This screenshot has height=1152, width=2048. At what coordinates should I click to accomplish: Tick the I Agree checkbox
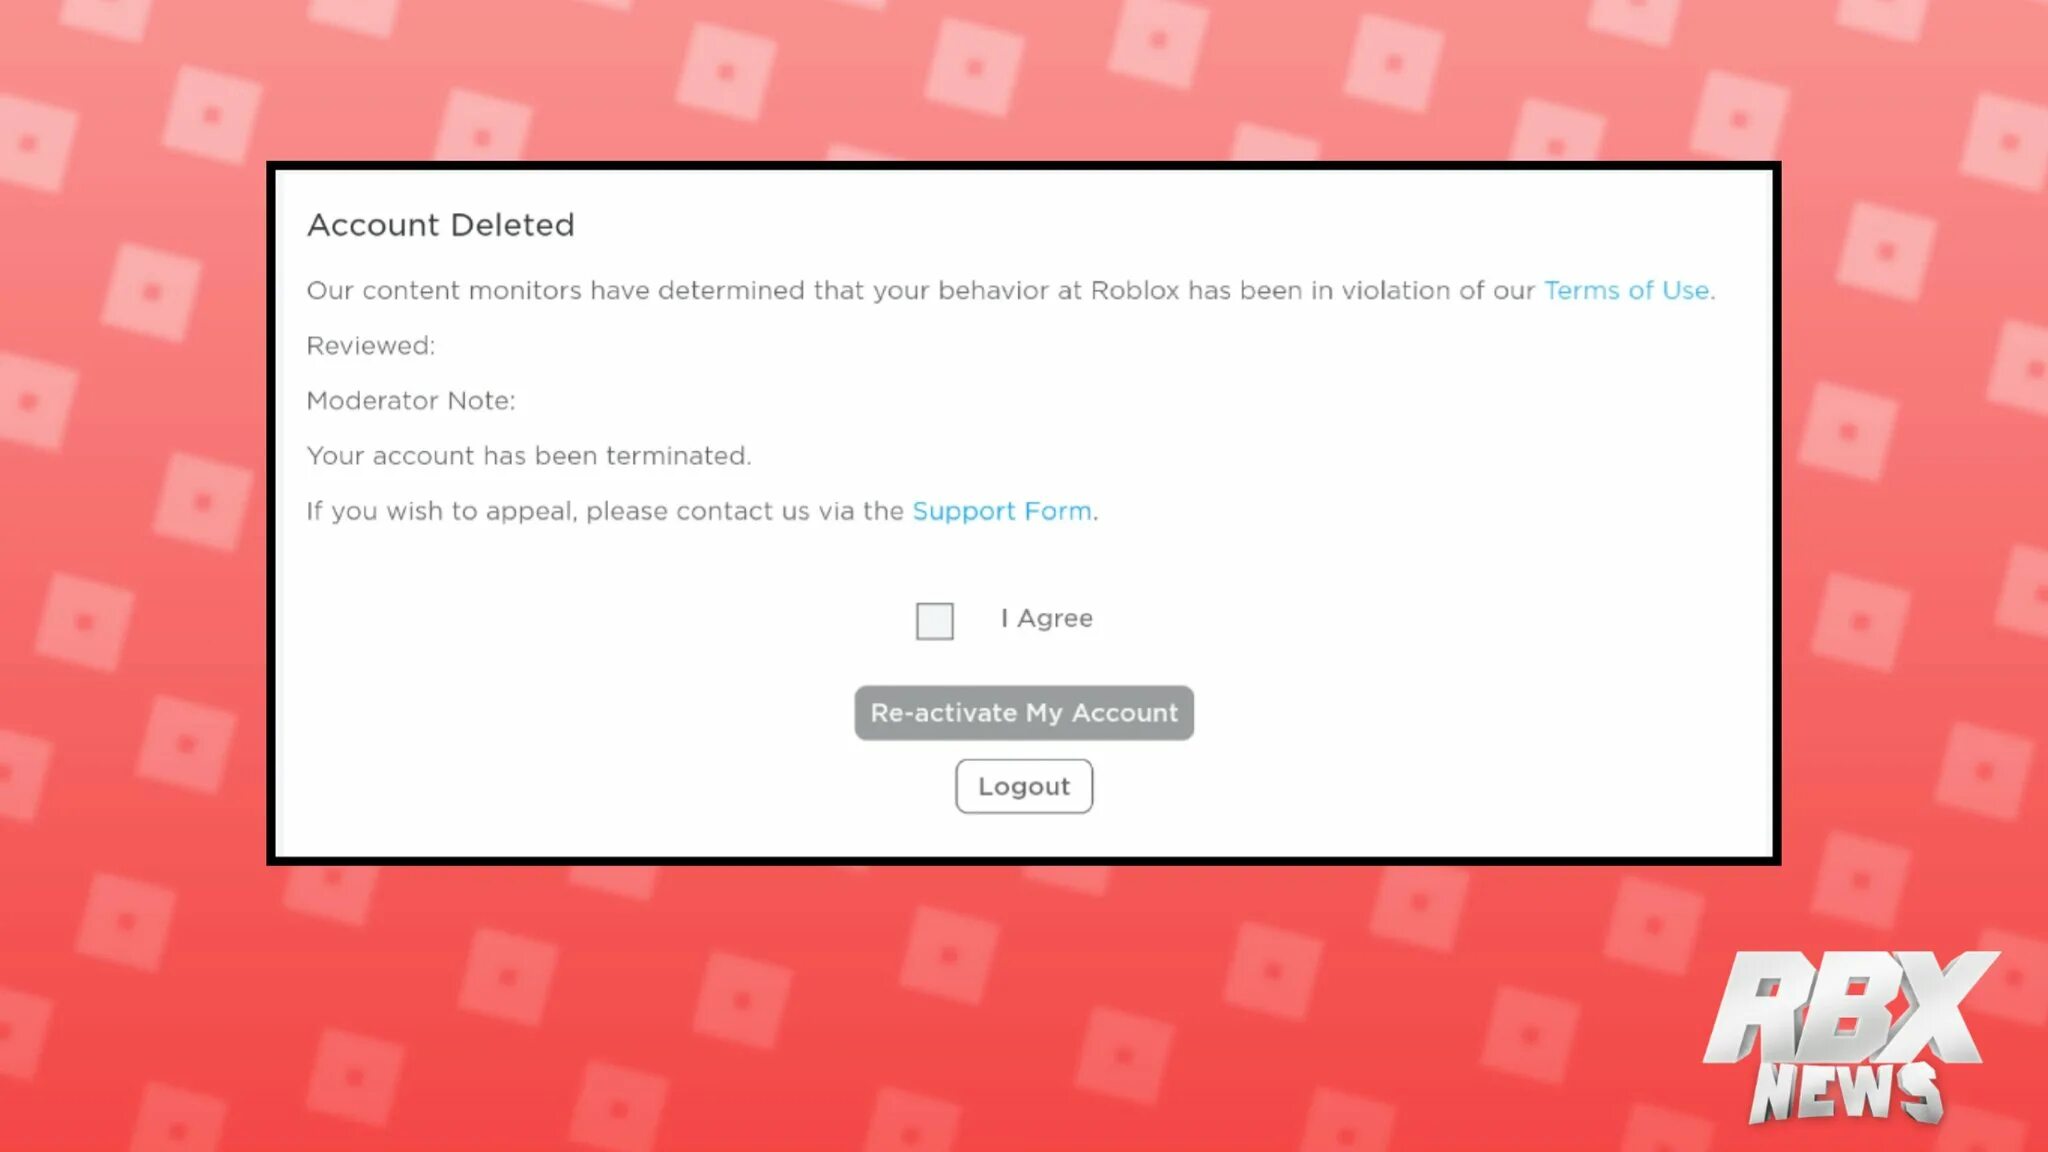(x=934, y=621)
